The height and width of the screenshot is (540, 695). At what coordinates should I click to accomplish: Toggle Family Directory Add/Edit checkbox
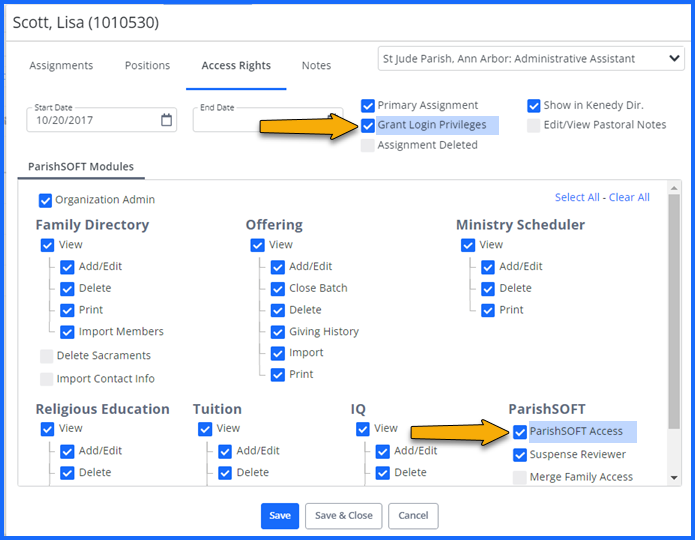point(67,267)
